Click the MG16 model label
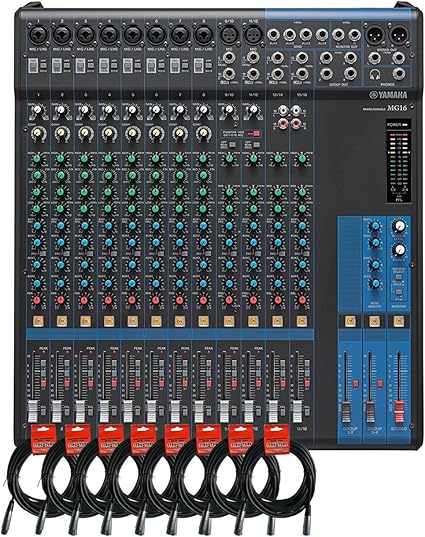 (x=397, y=108)
